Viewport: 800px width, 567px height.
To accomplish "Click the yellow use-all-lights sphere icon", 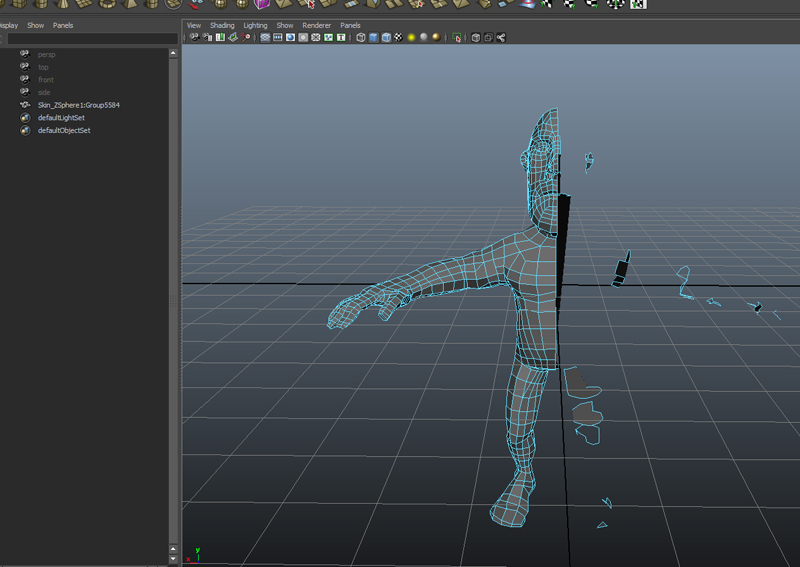I will pyautogui.click(x=411, y=38).
